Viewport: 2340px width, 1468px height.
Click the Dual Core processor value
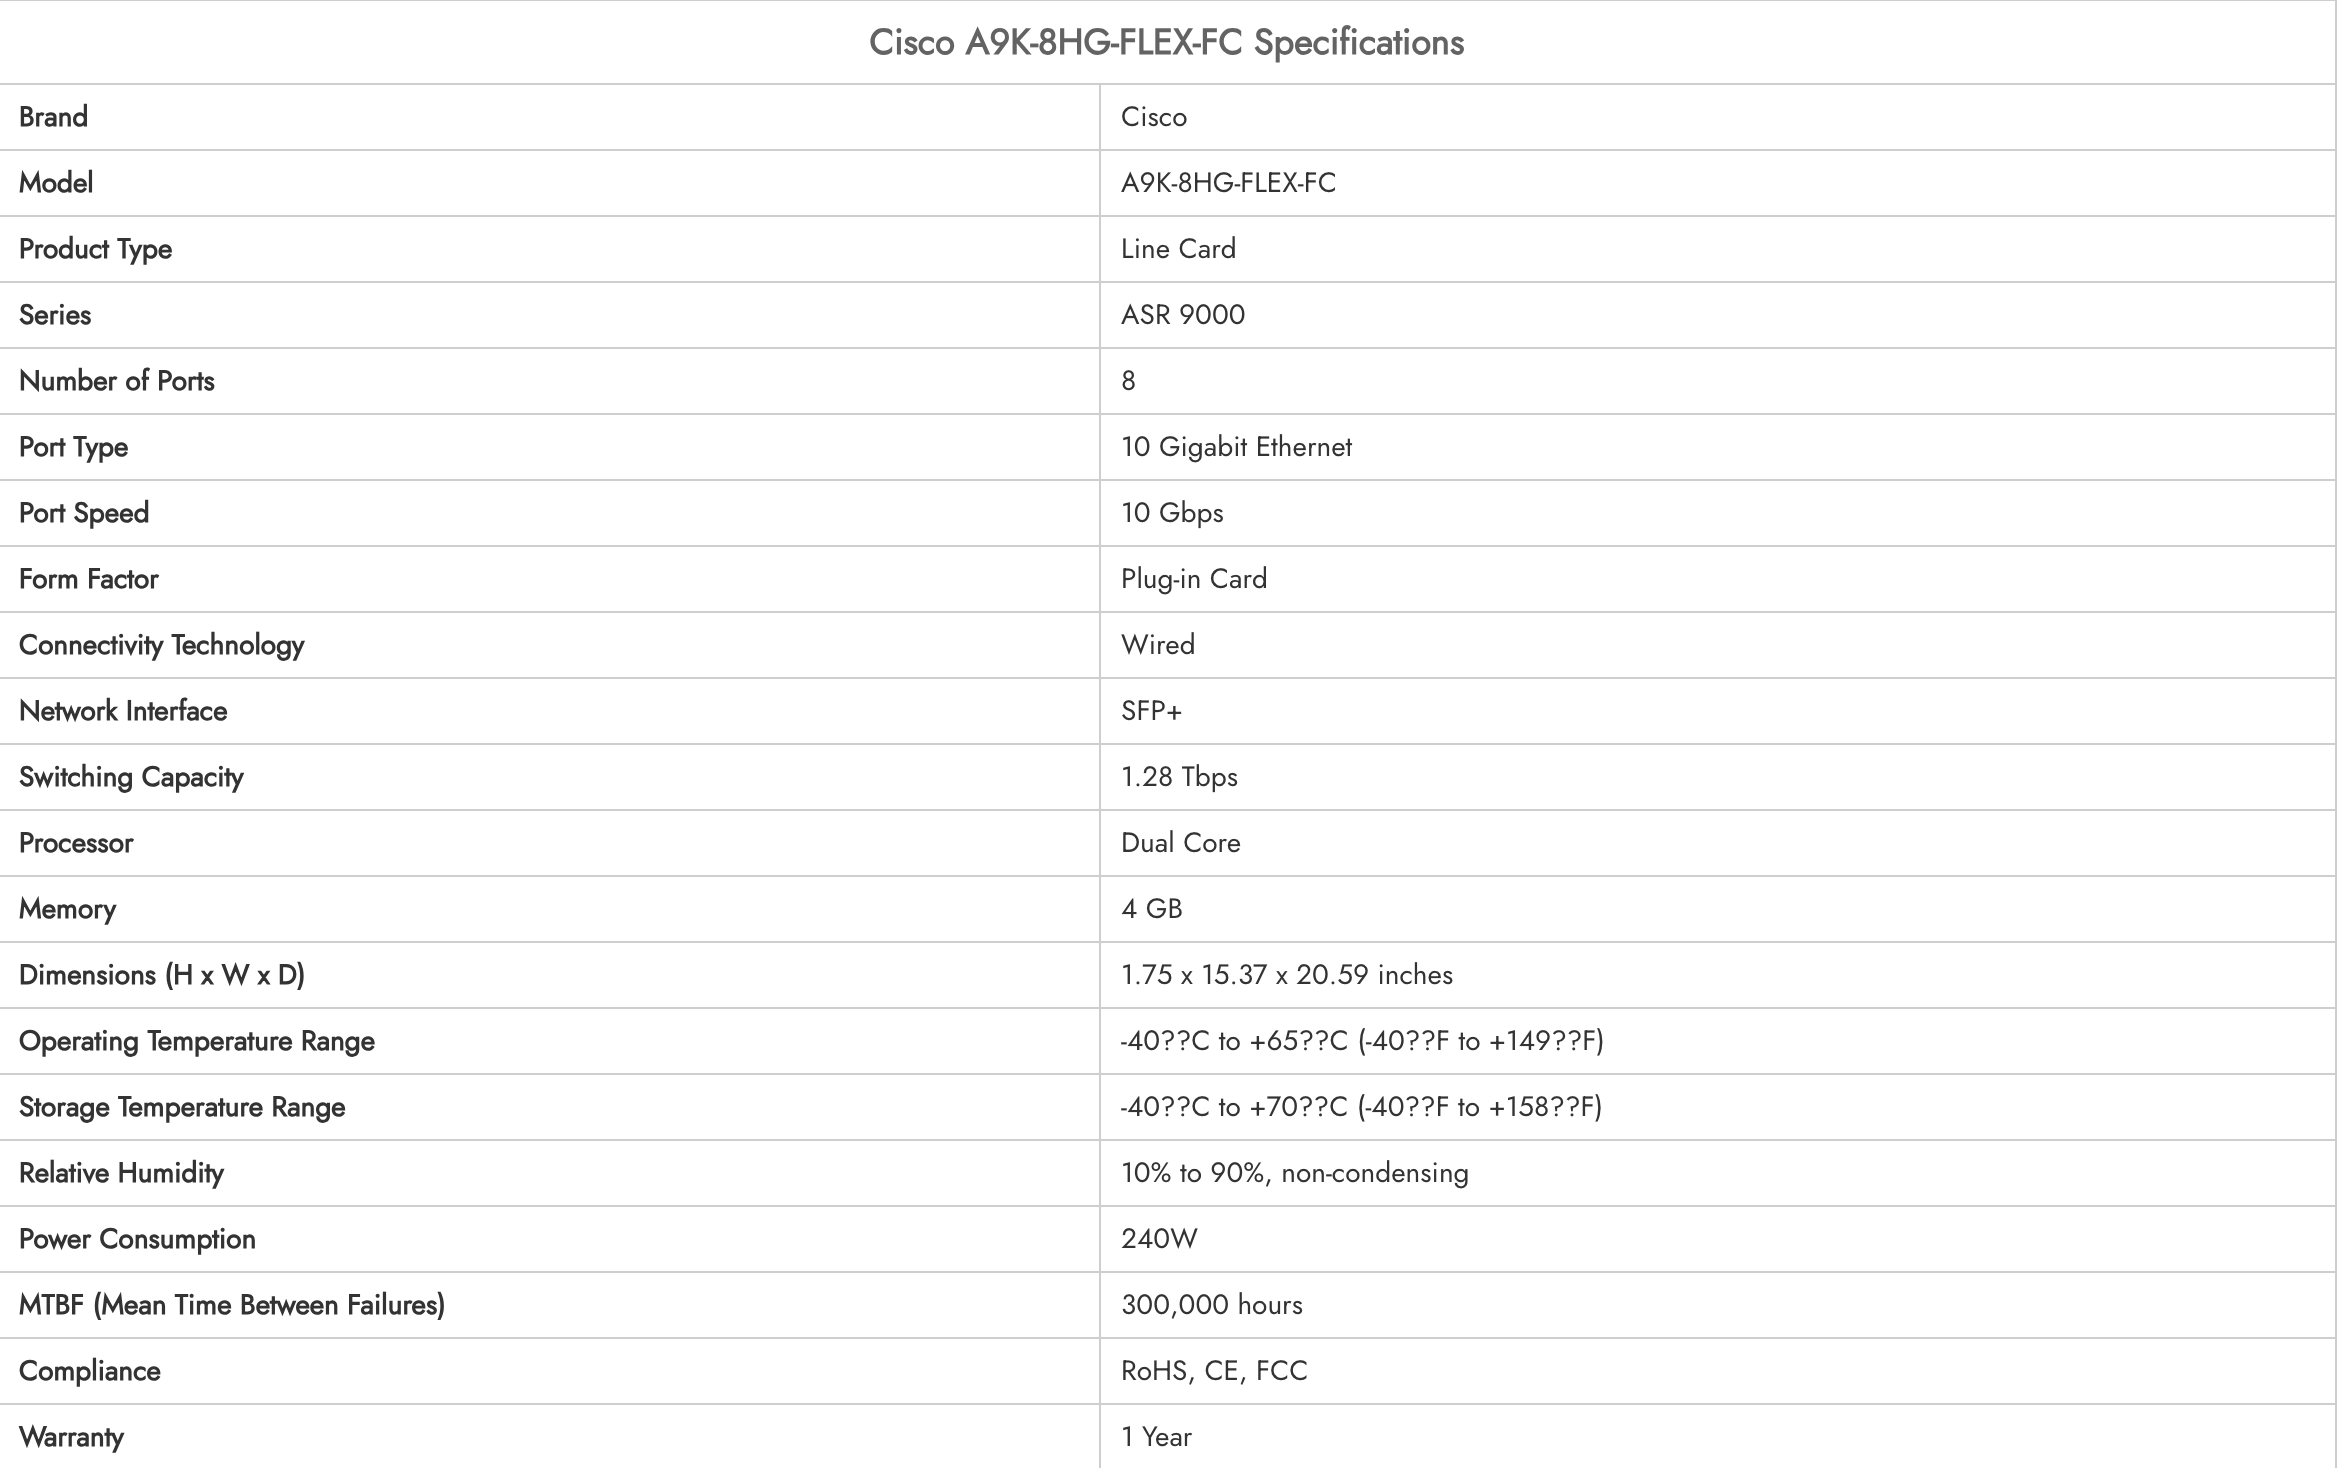pos(1180,843)
